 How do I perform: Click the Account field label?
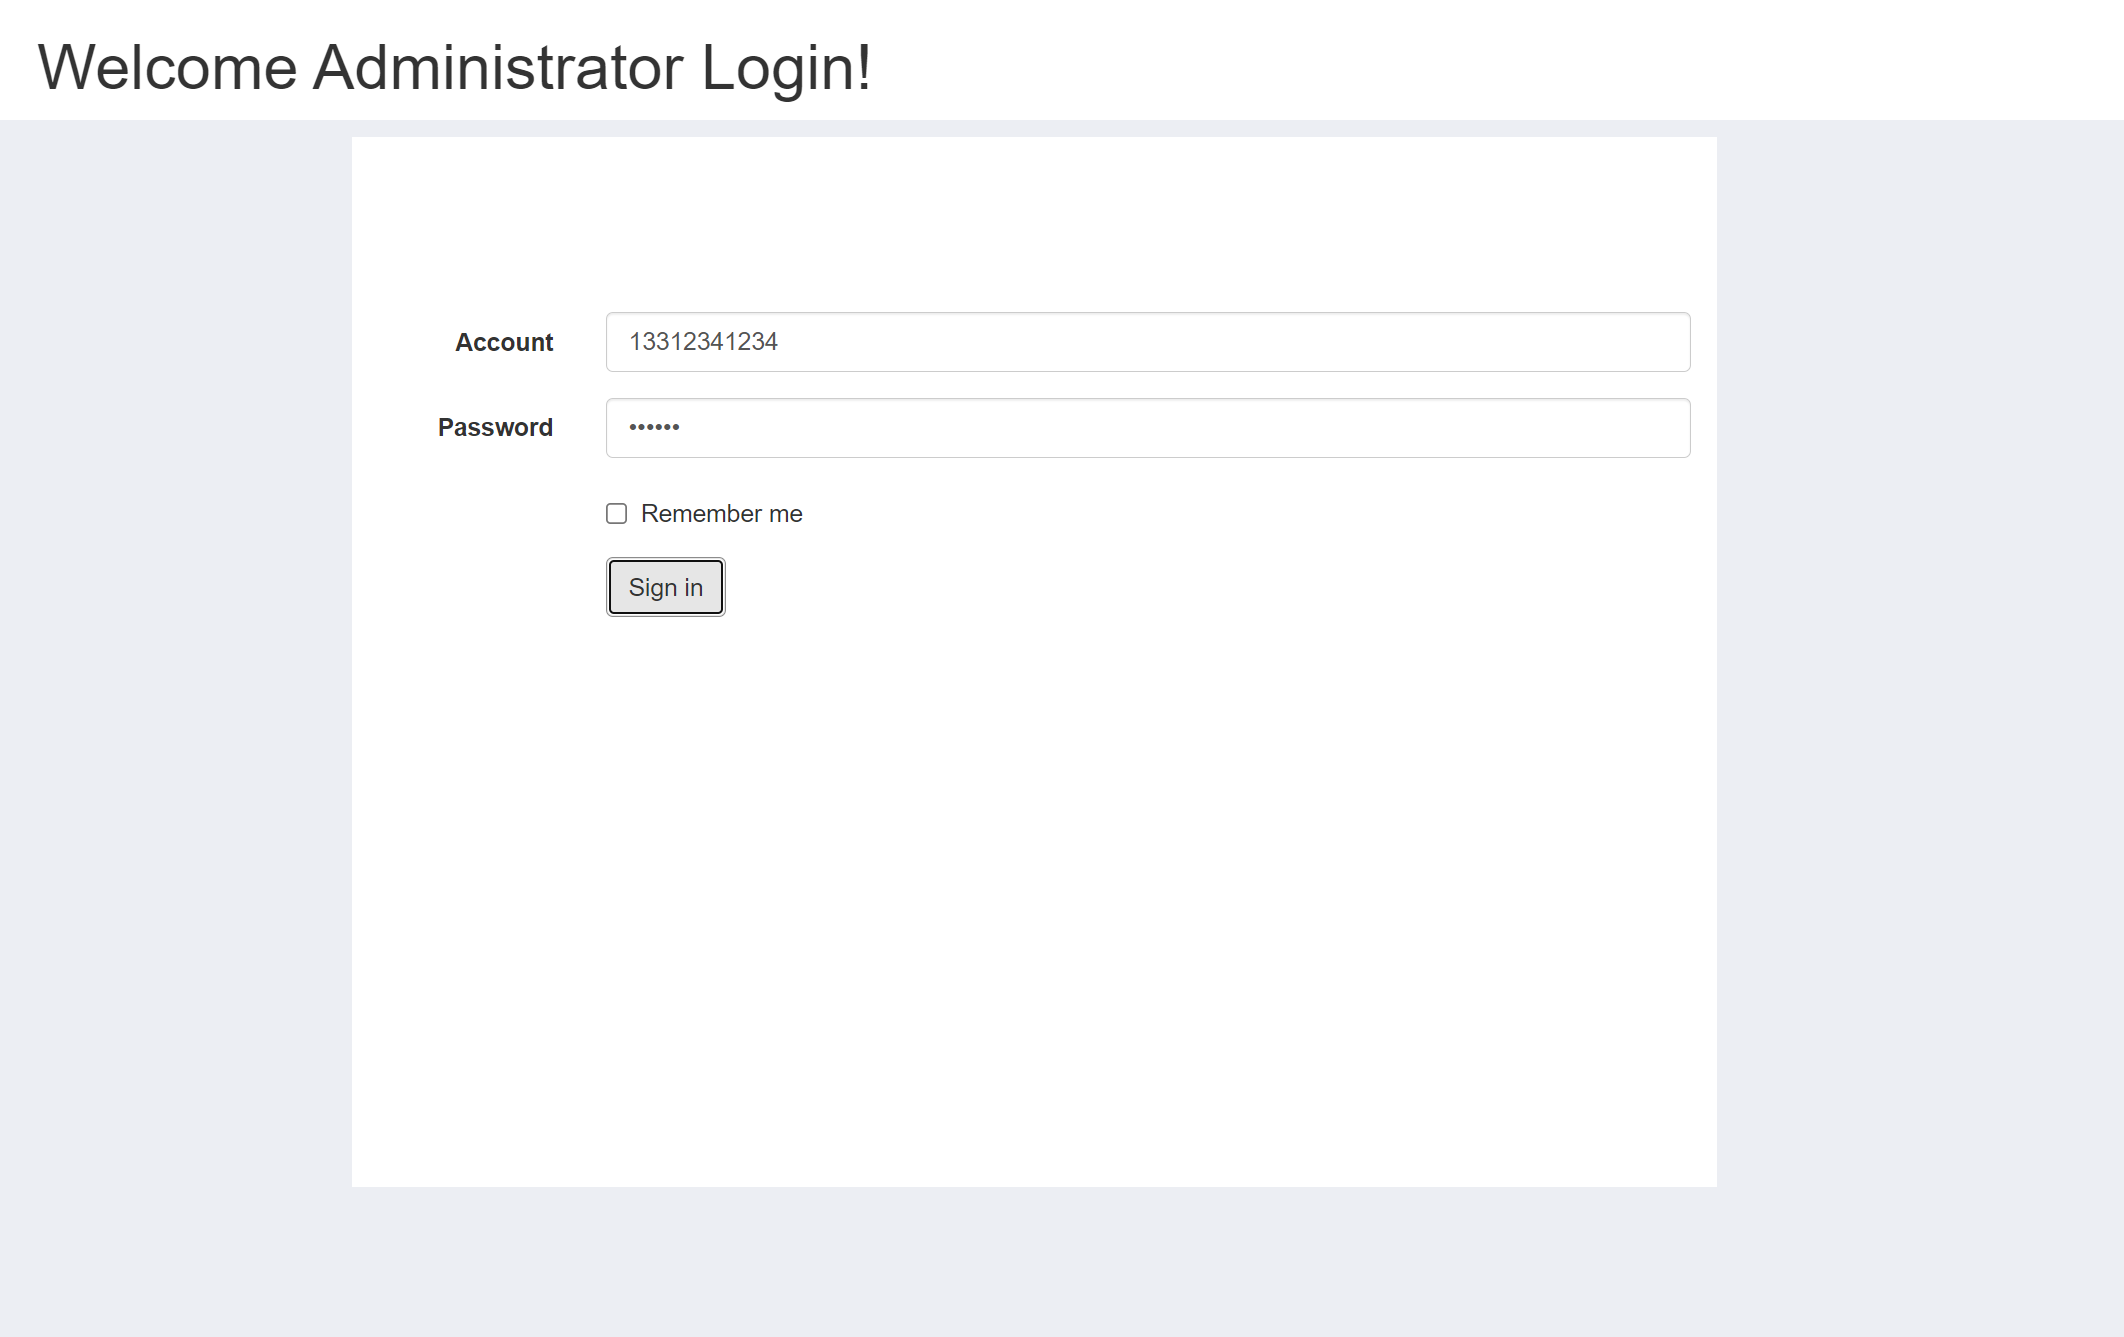point(504,342)
